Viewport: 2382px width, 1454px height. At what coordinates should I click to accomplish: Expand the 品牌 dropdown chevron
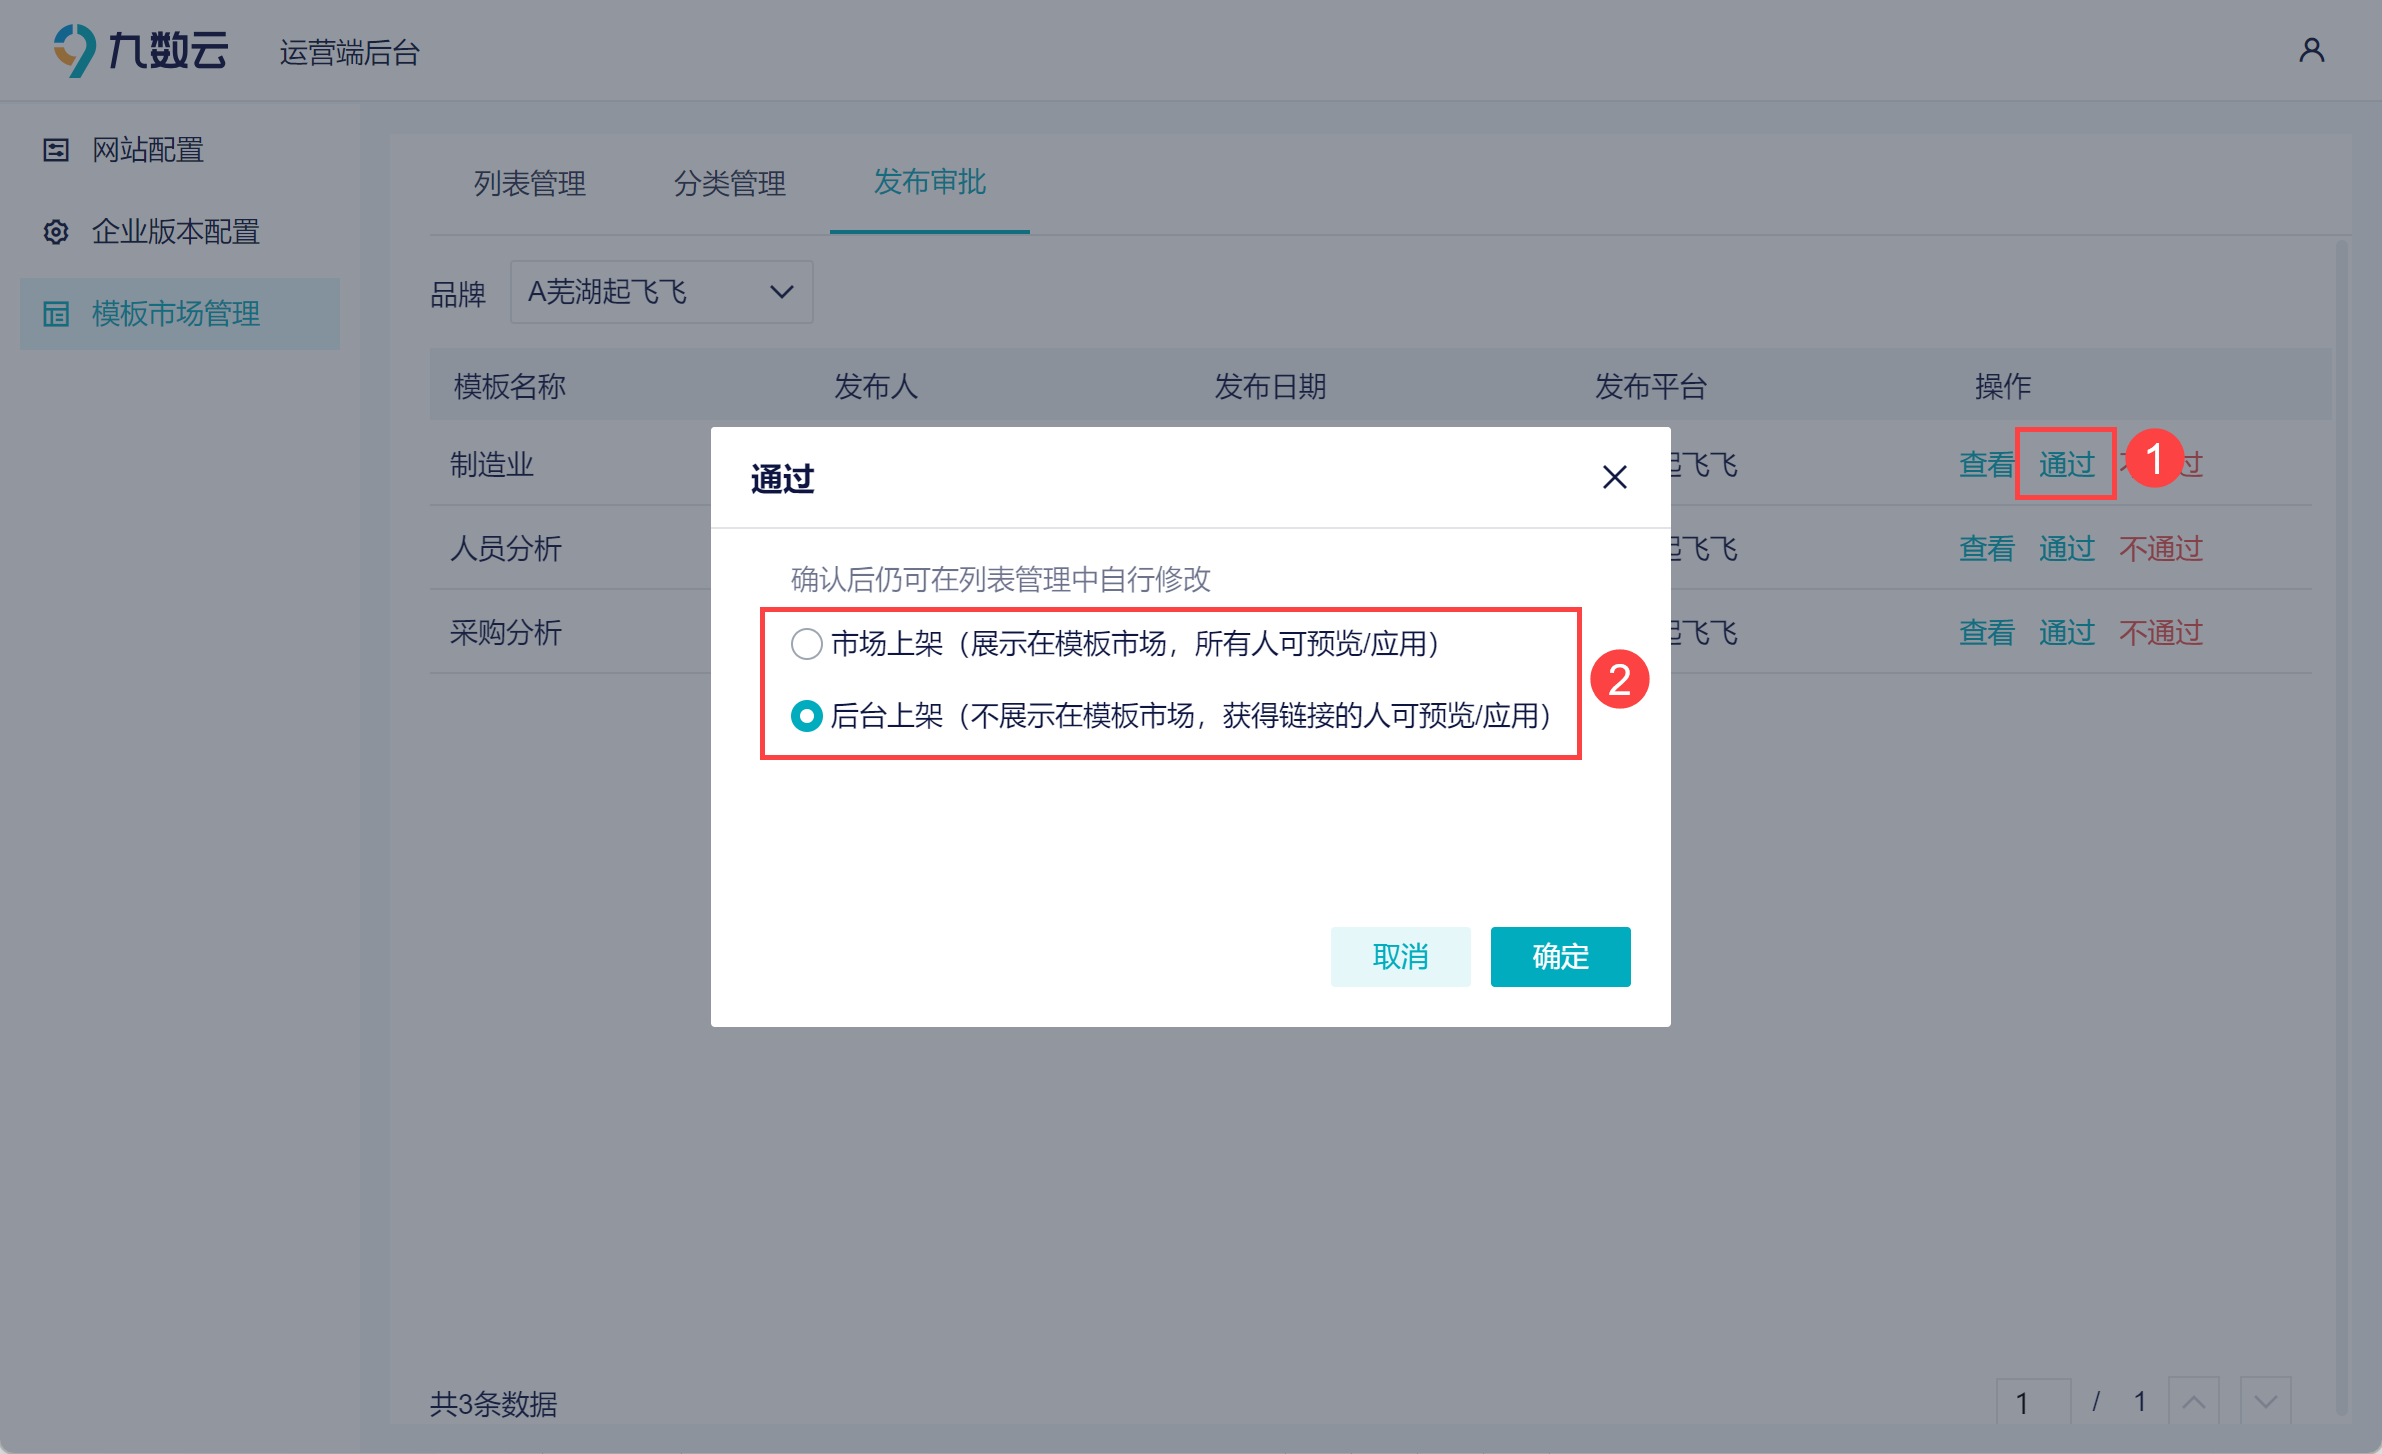[x=782, y=292]
